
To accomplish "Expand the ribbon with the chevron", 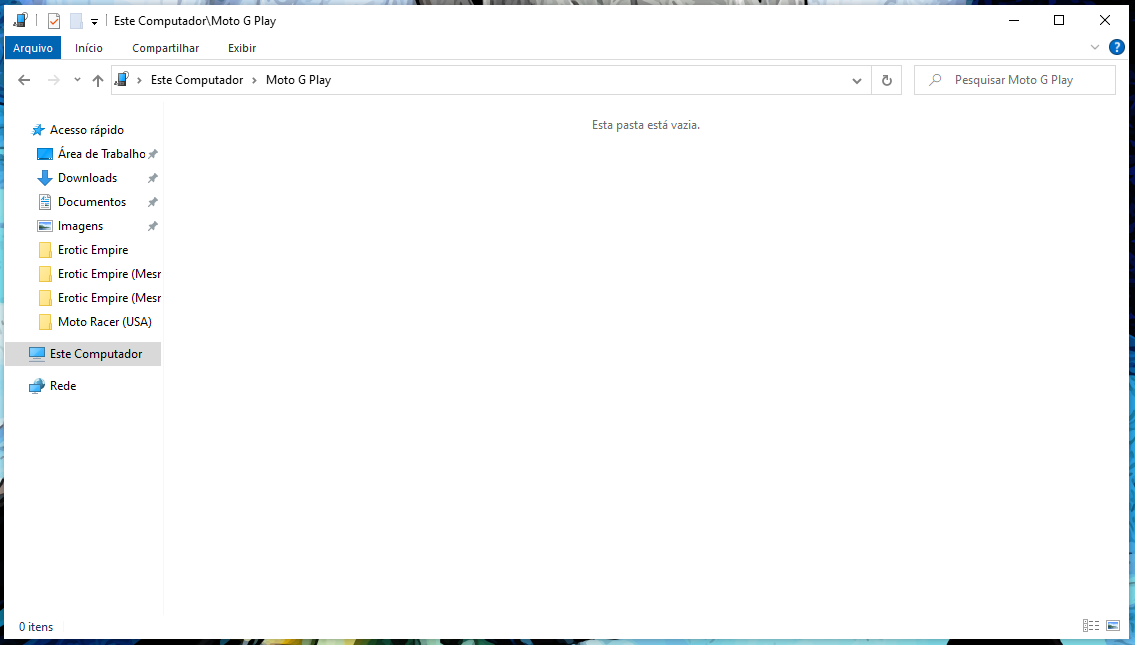I will (1094, 47).
